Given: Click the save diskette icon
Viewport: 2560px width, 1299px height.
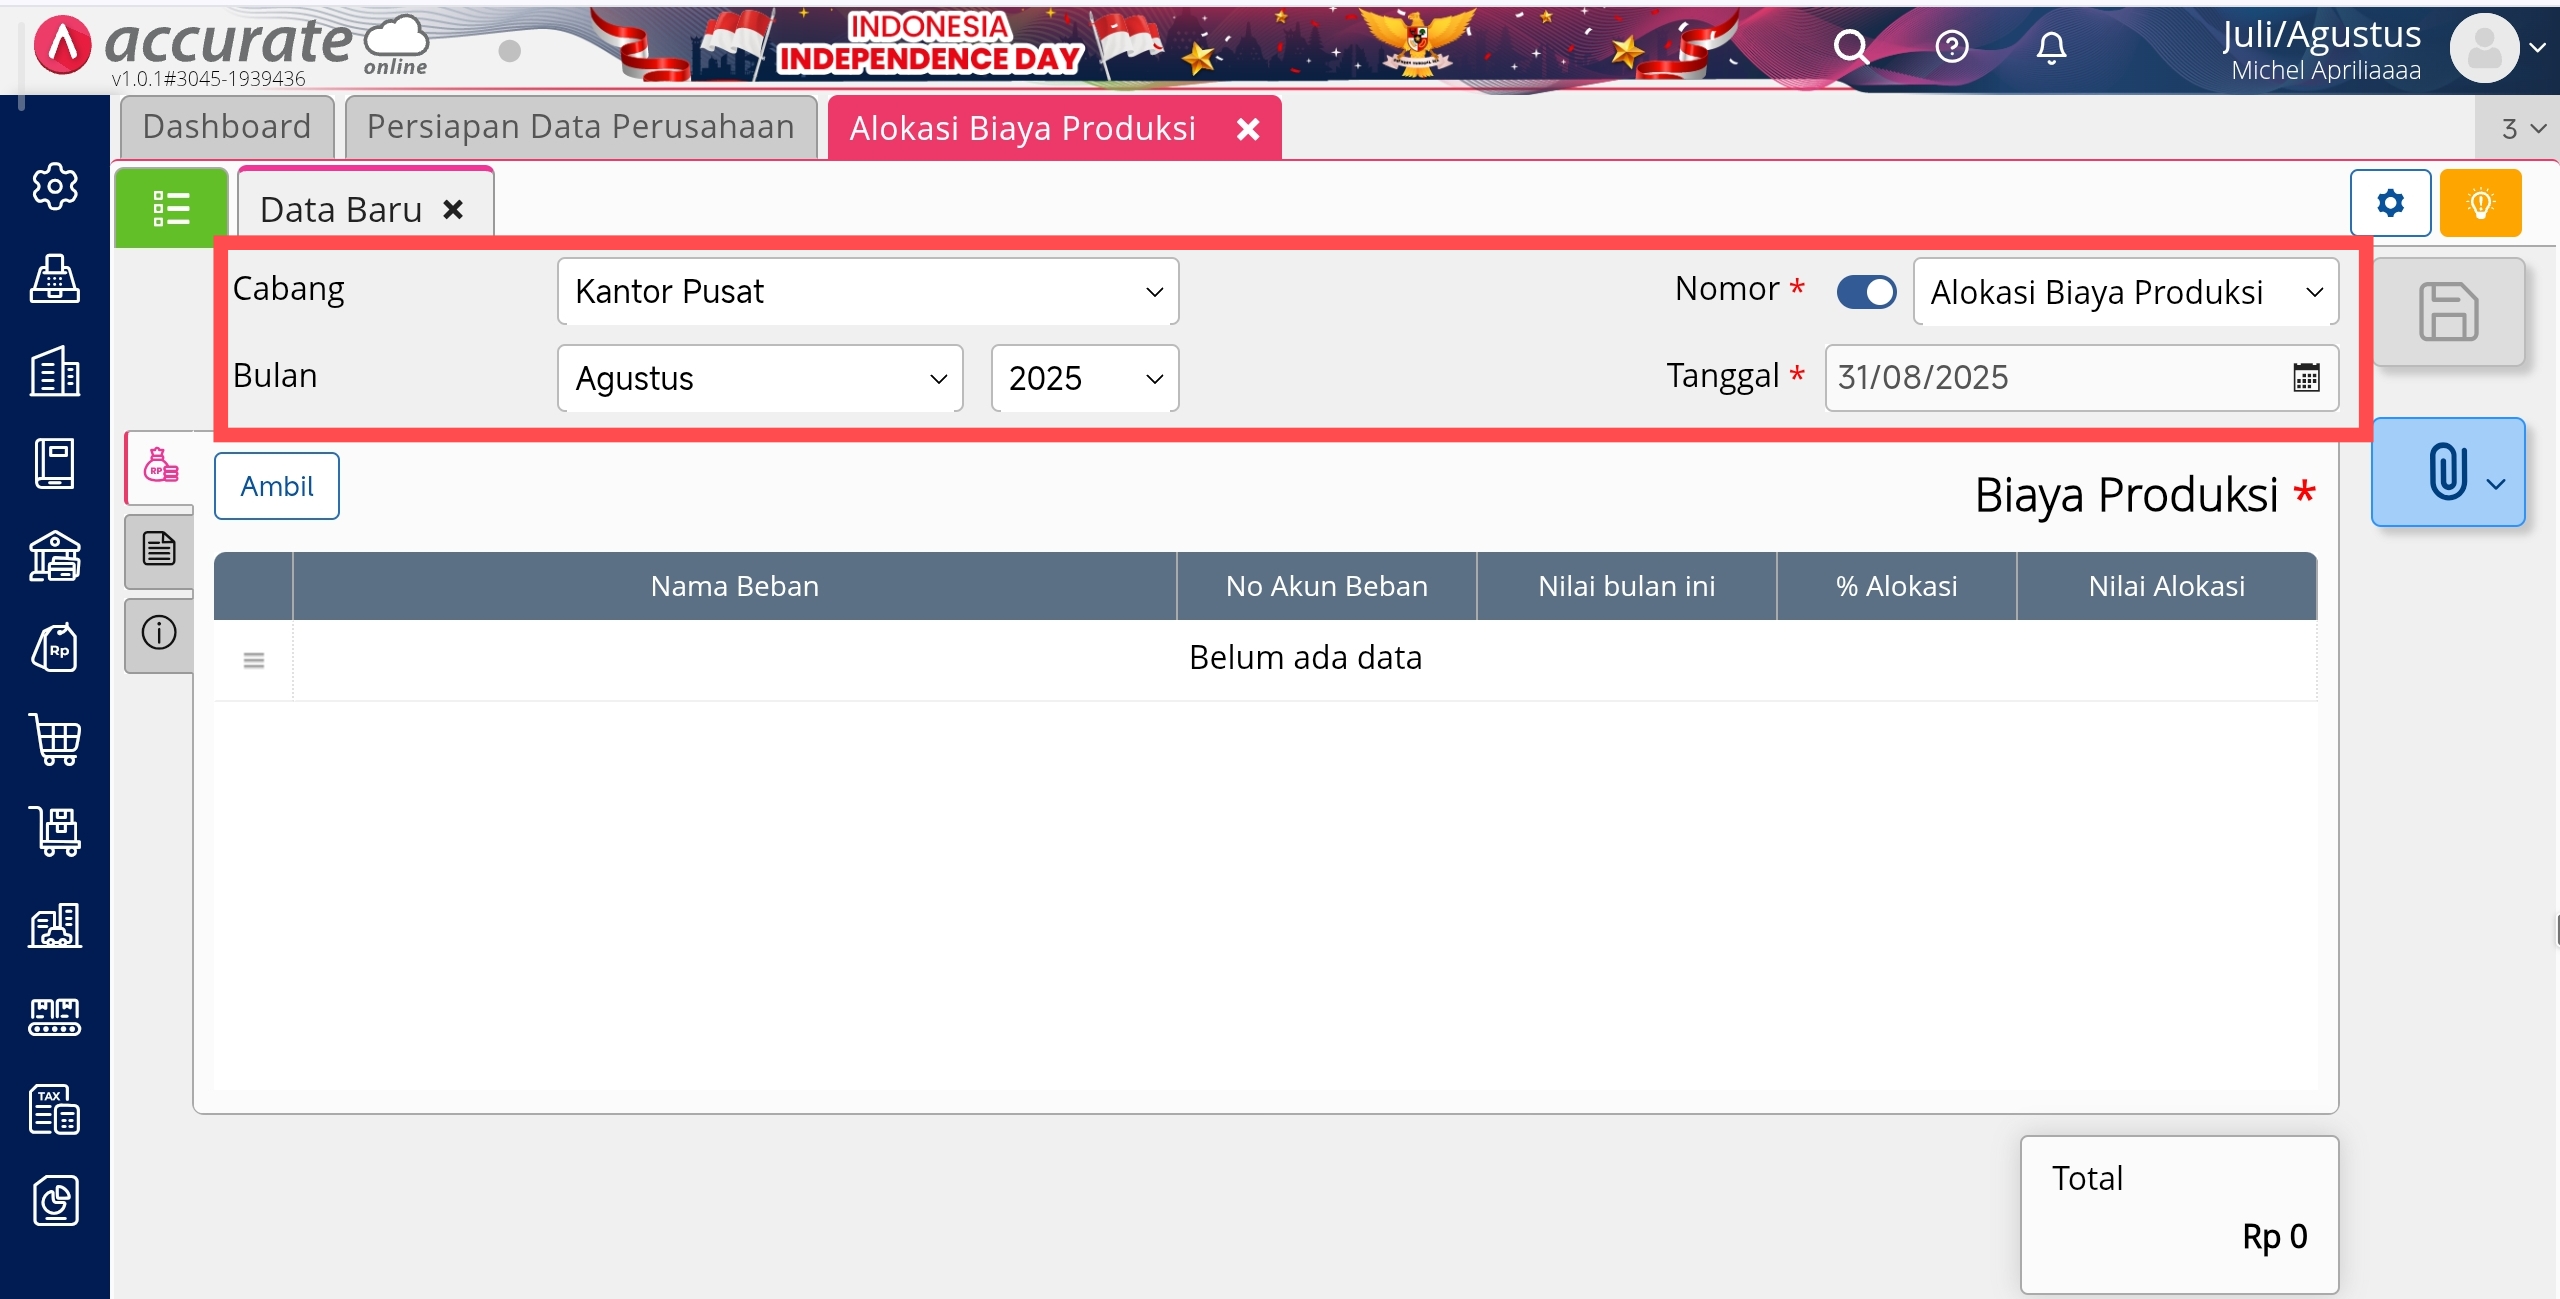Looking at the screenshot, I should (2447, 312).
